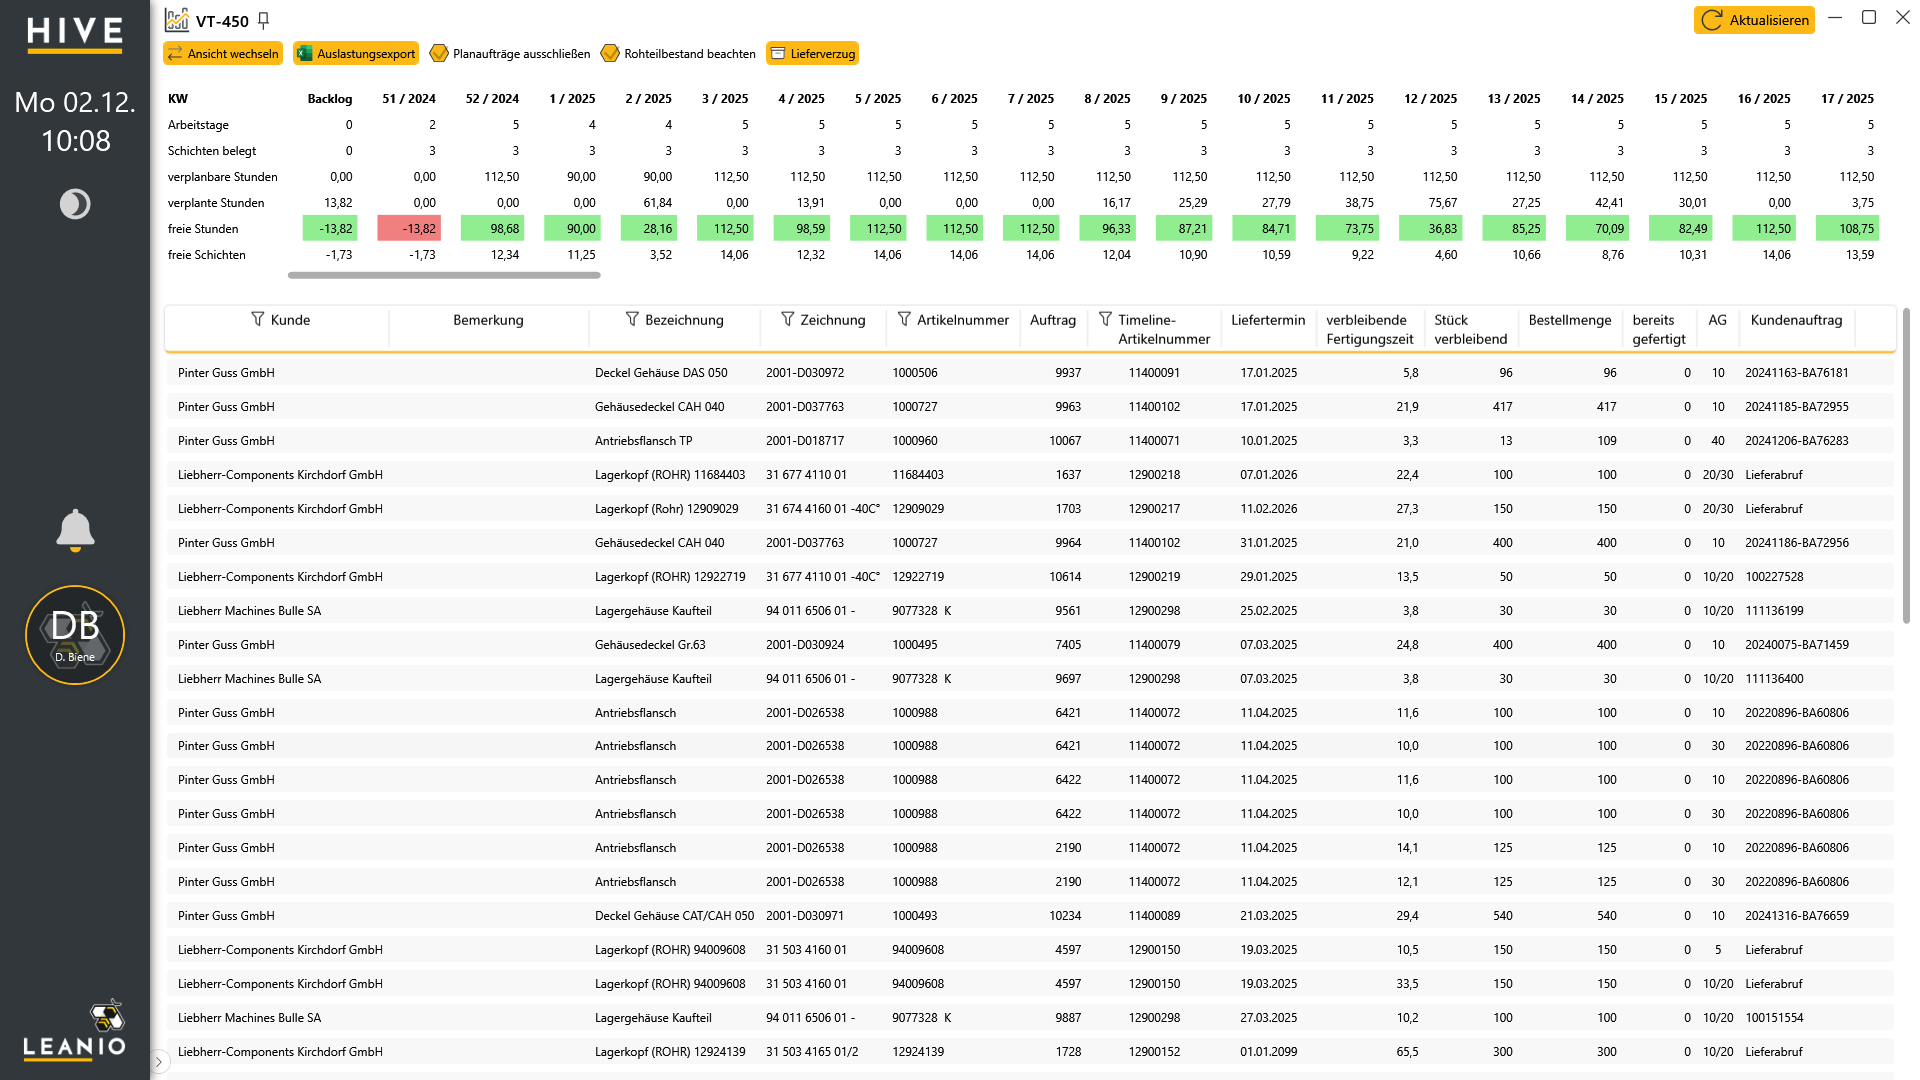Image resolution: width=1920 pixels, height=1080 pixels.
Task: Click horizontal scrollbar under week table
Action: 444,275
